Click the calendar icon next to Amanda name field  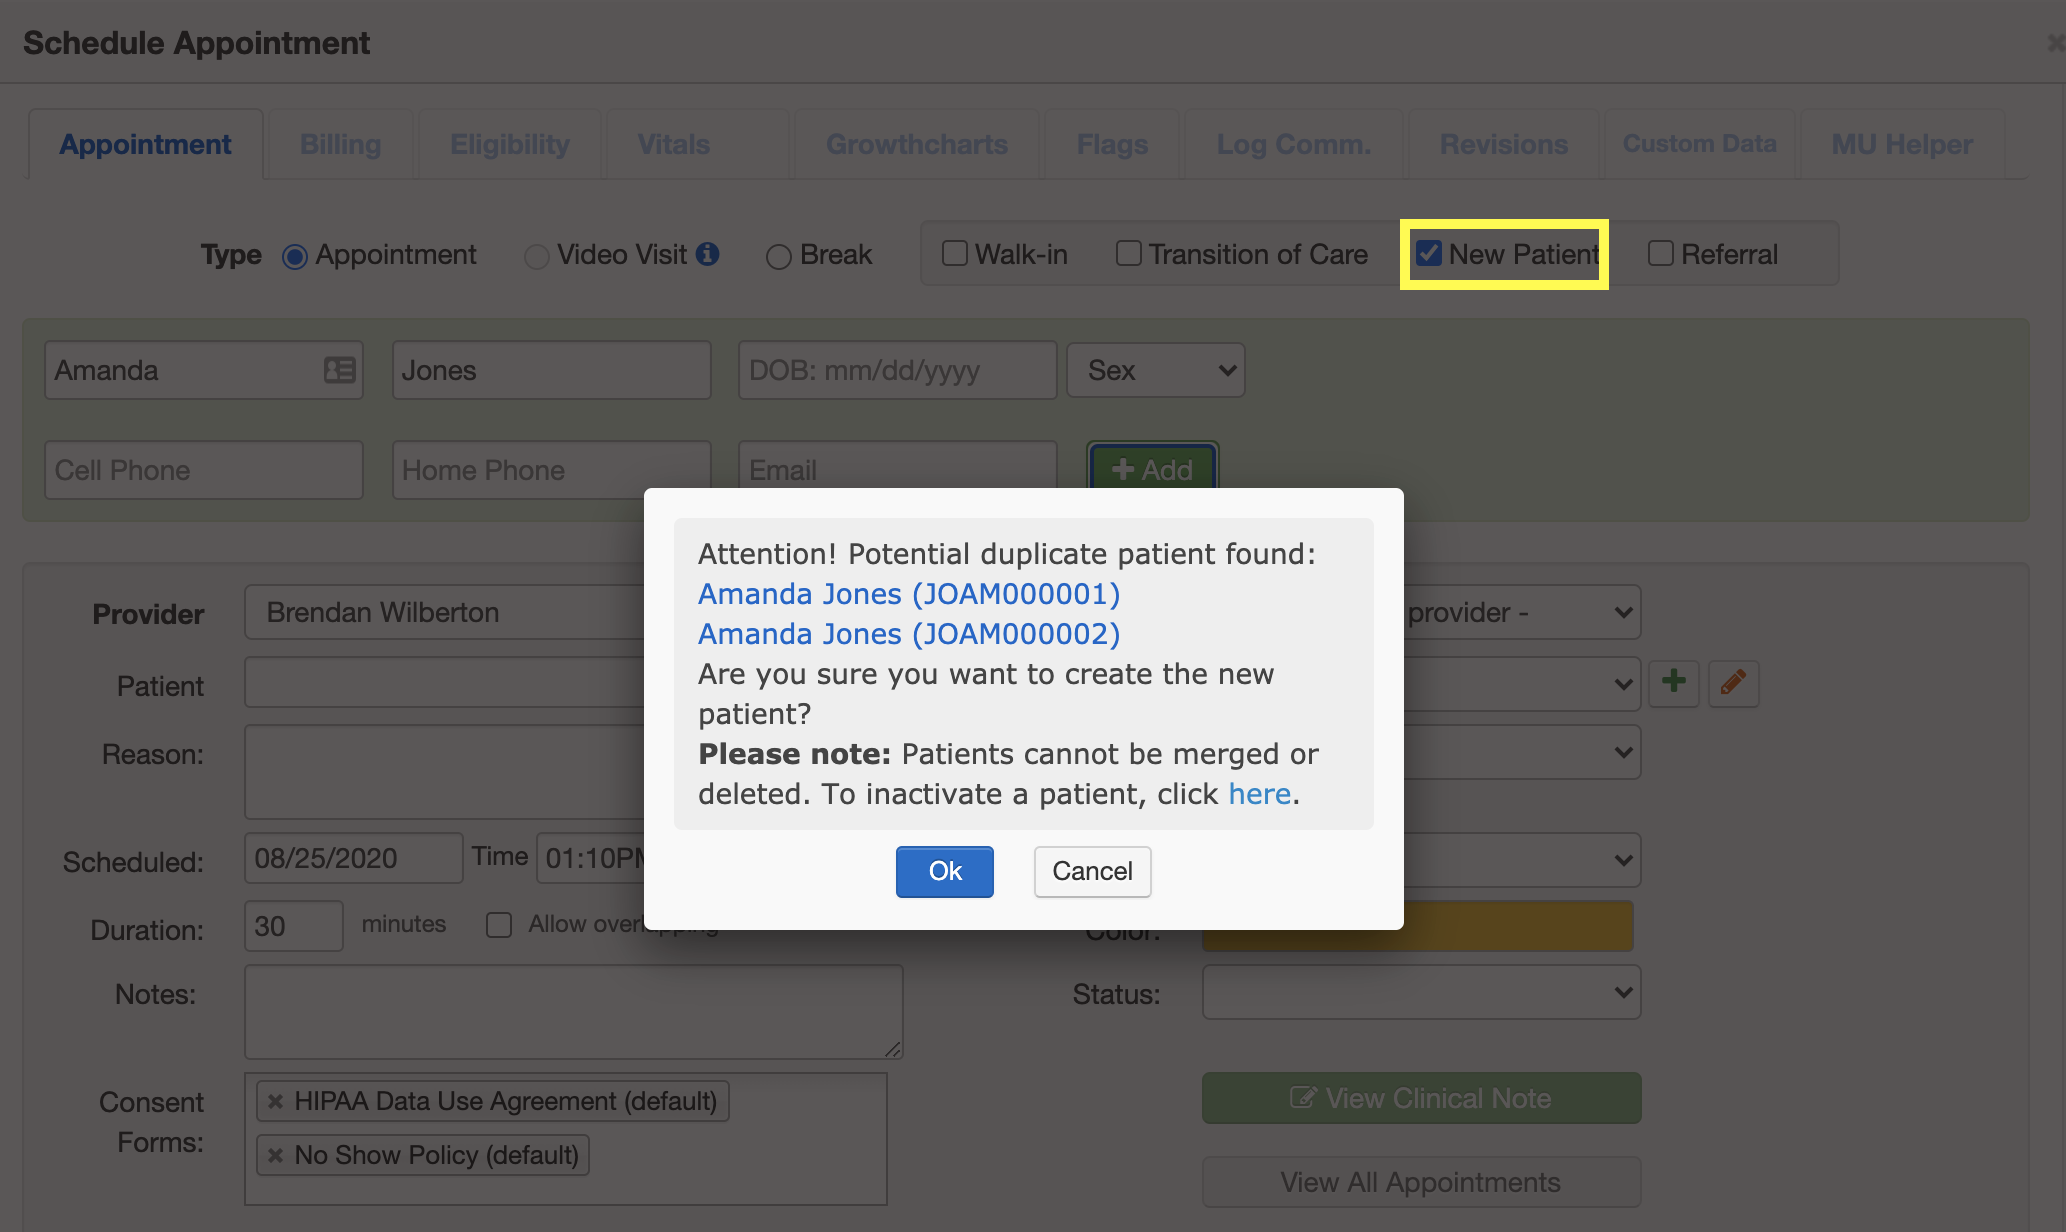point(339,371)
